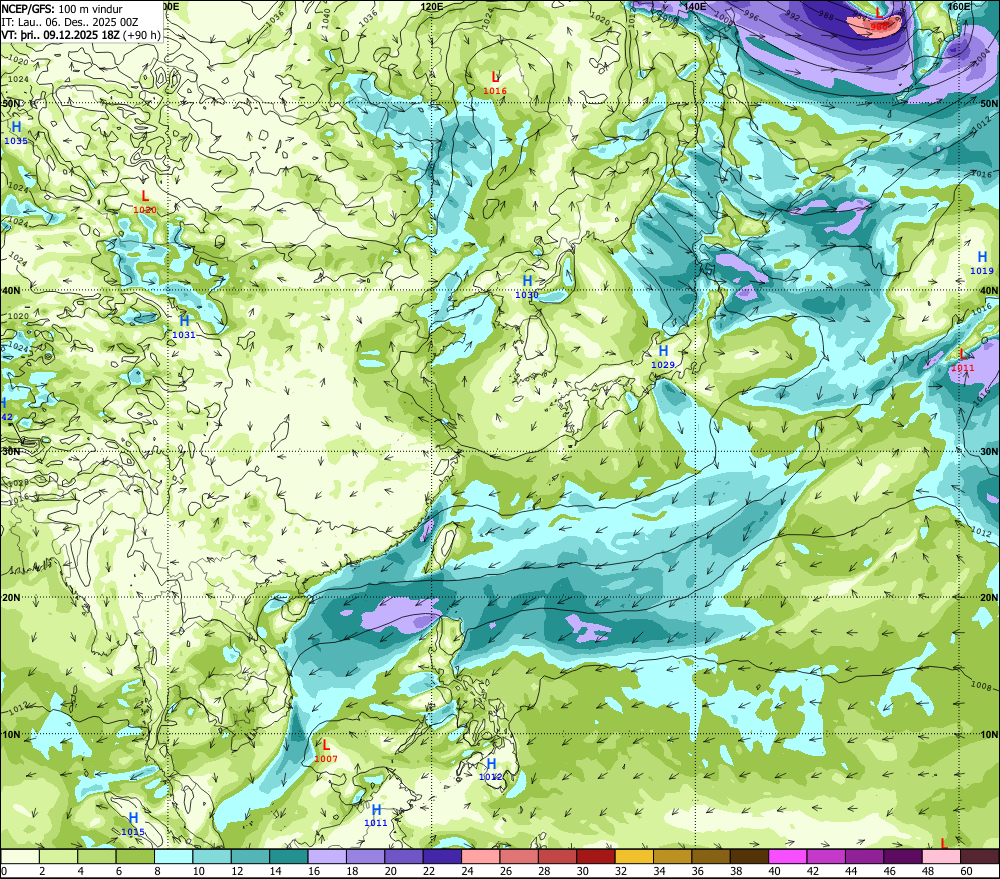Viewport: 1000px width, 879px height.
Task: Click the H 1035 high pressure marker
Action: point(16,133)
